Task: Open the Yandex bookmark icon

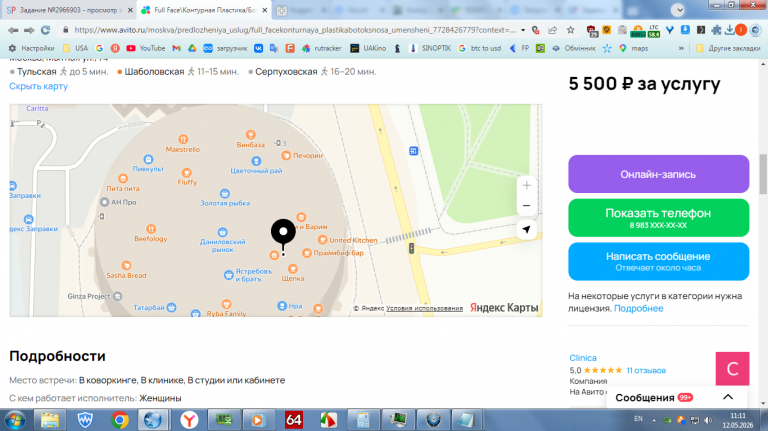Action: click(x=115, y=48)
